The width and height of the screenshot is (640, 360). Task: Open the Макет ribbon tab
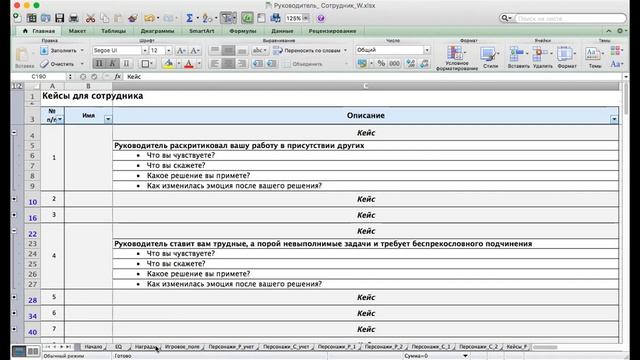(77, 31)
